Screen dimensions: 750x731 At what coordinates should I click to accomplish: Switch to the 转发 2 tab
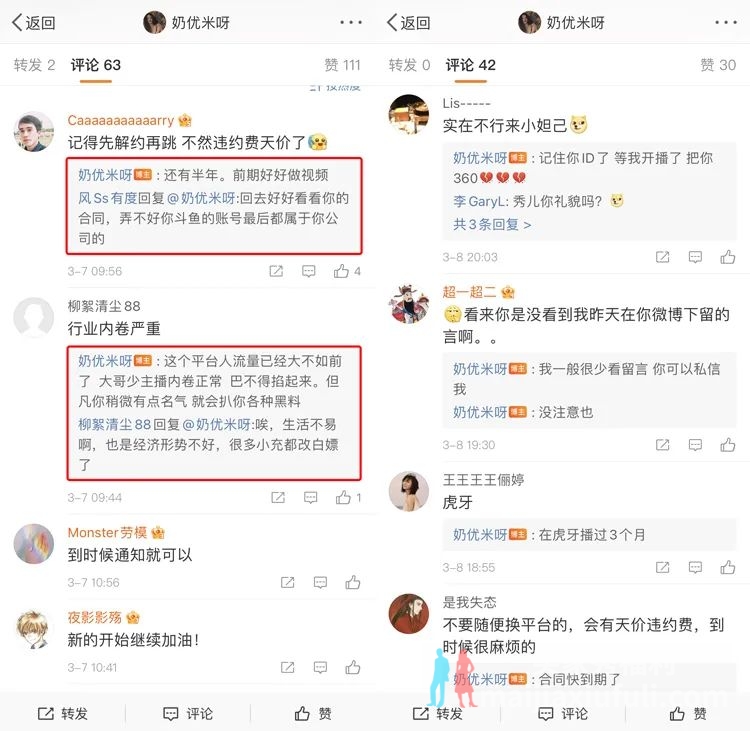pos(34,65)
